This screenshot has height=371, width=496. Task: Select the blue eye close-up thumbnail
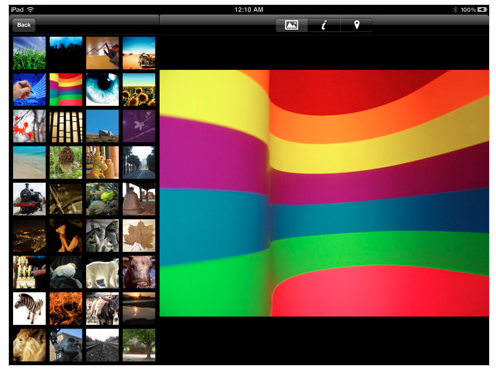pyautogui.click(x=102, y=90)
